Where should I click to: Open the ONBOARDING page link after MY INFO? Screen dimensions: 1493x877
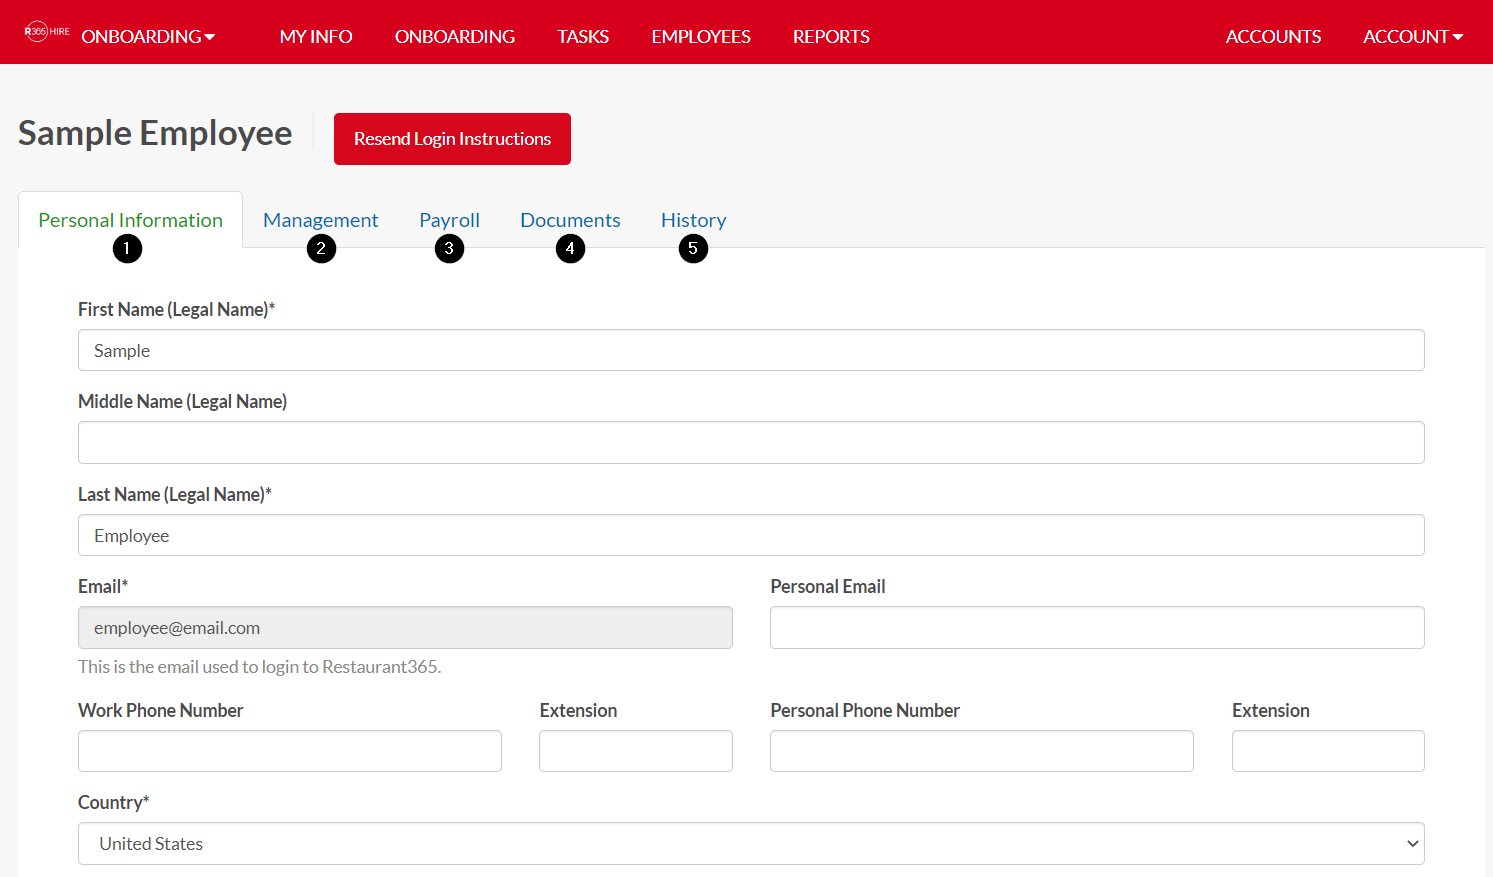point(455,37)
